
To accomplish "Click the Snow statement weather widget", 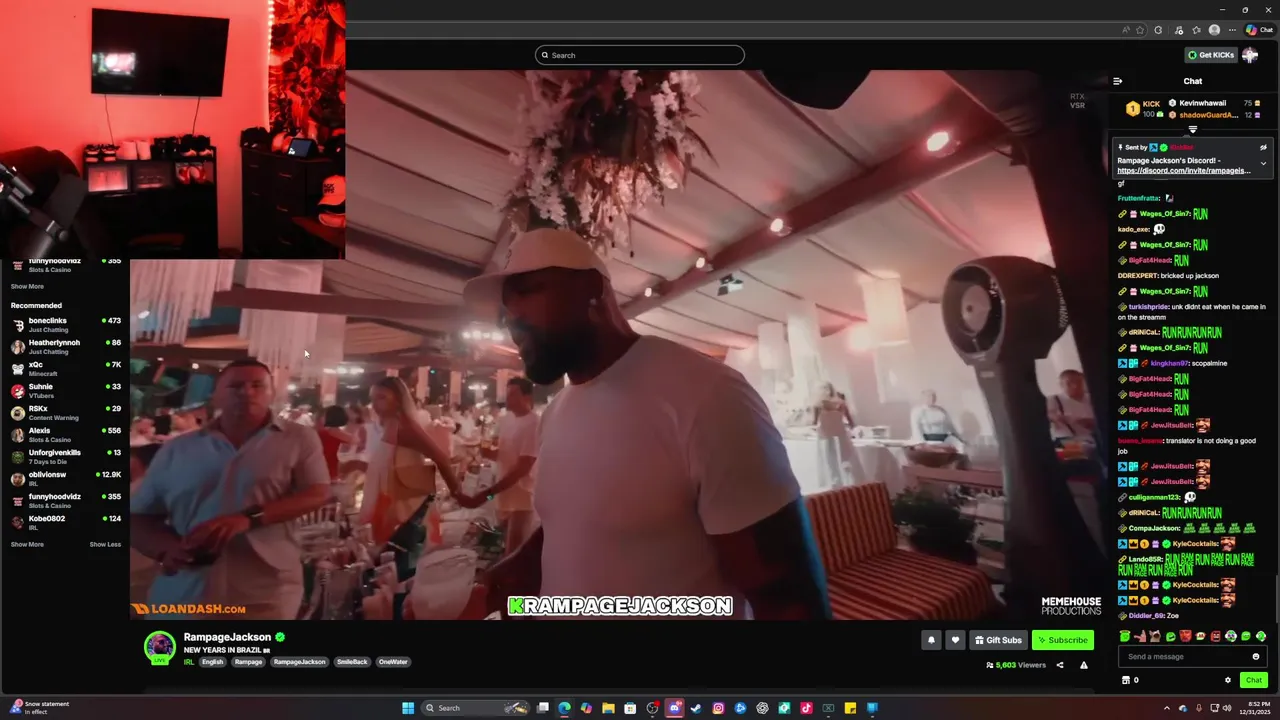I will coord(40,708).
